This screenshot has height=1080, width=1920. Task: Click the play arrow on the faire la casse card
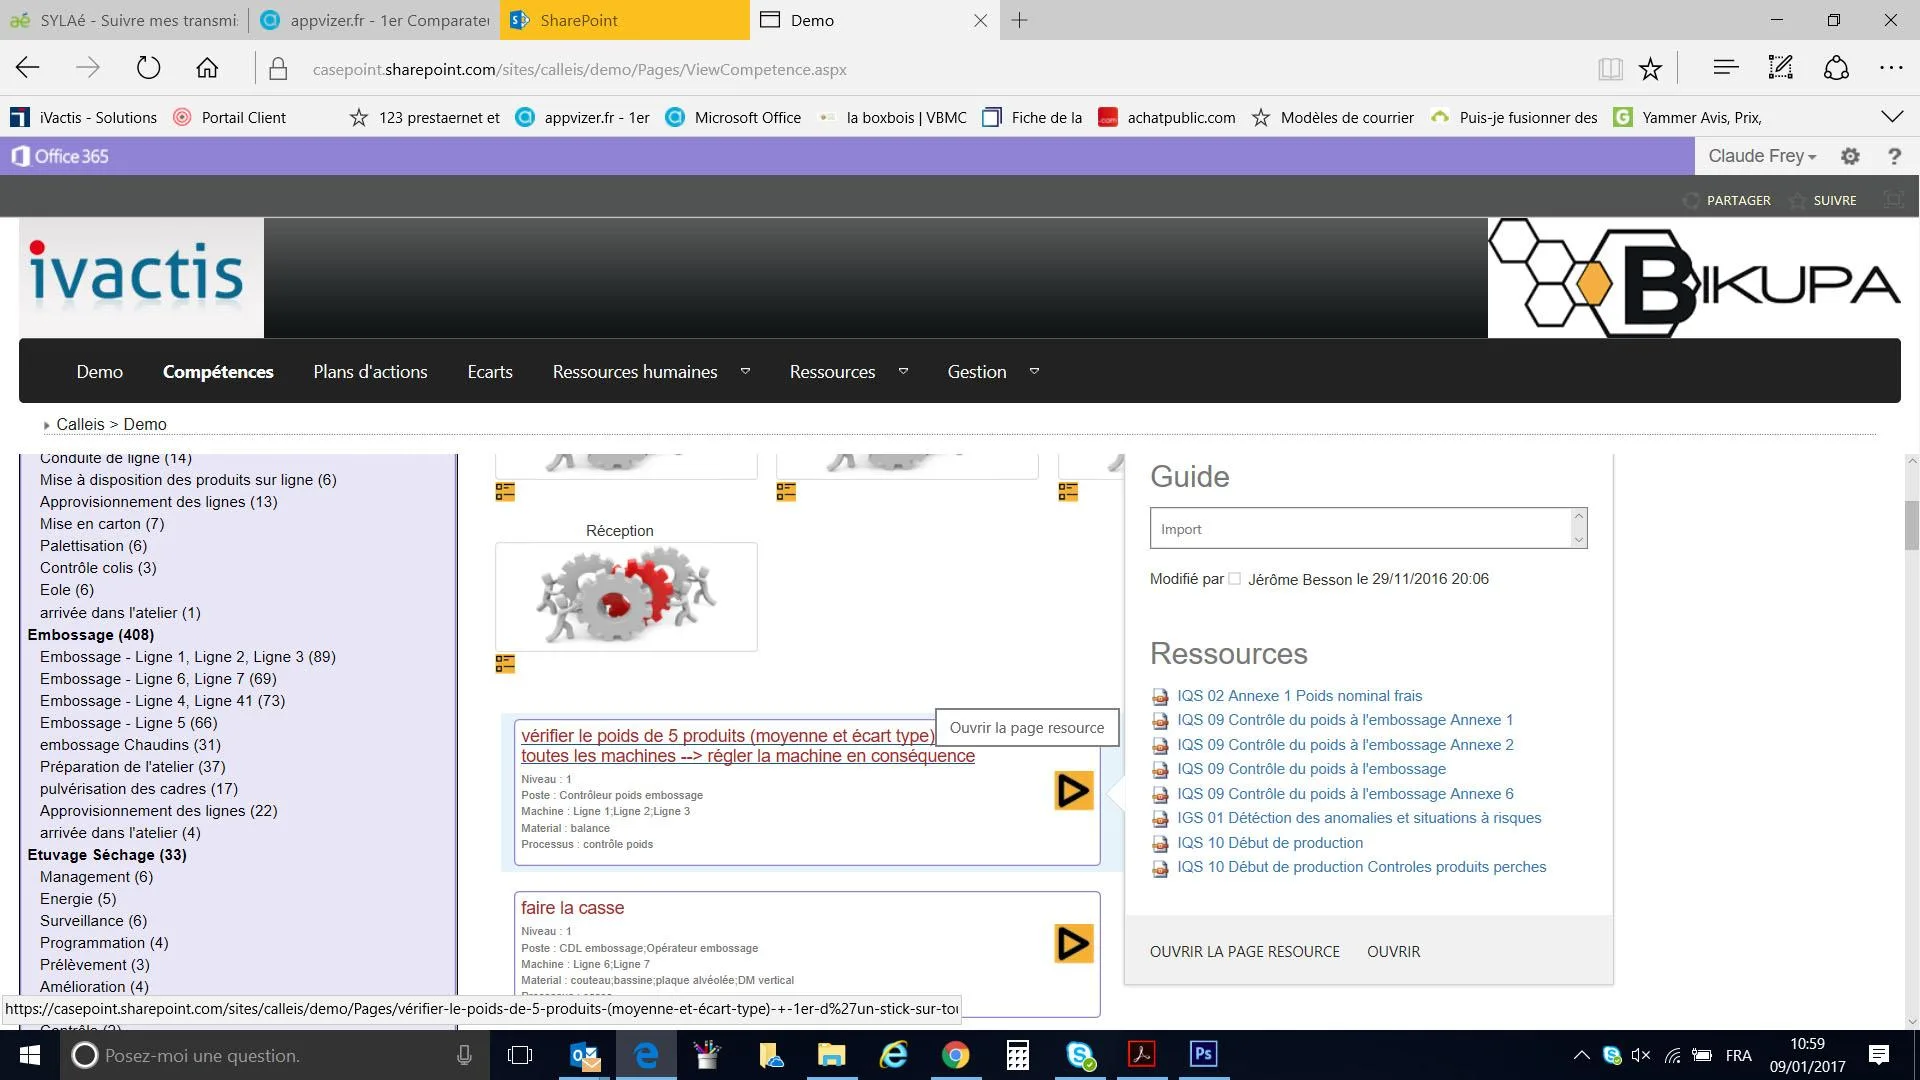pyautogui.click(x=1073, y=943)
